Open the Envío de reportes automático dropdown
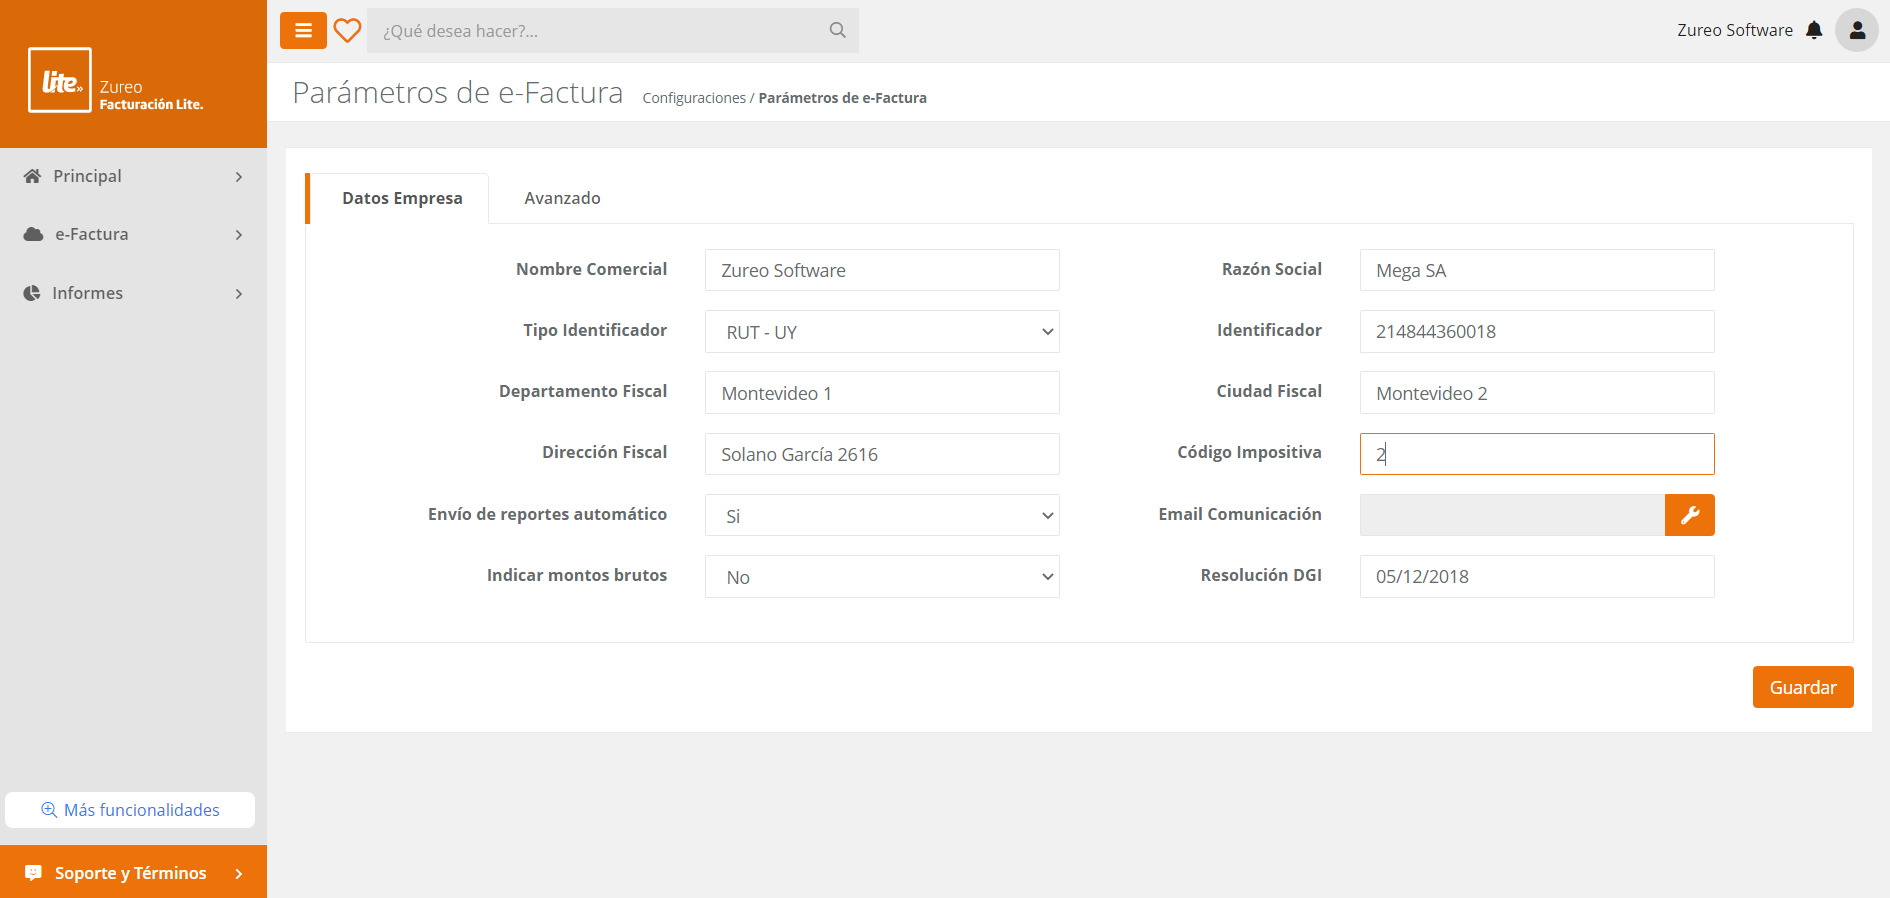Screen dimensions: 1890x898 [881, 516]
